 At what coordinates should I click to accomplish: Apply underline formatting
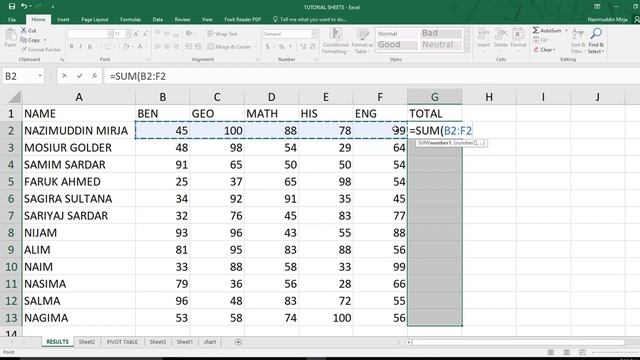[90, 47]
